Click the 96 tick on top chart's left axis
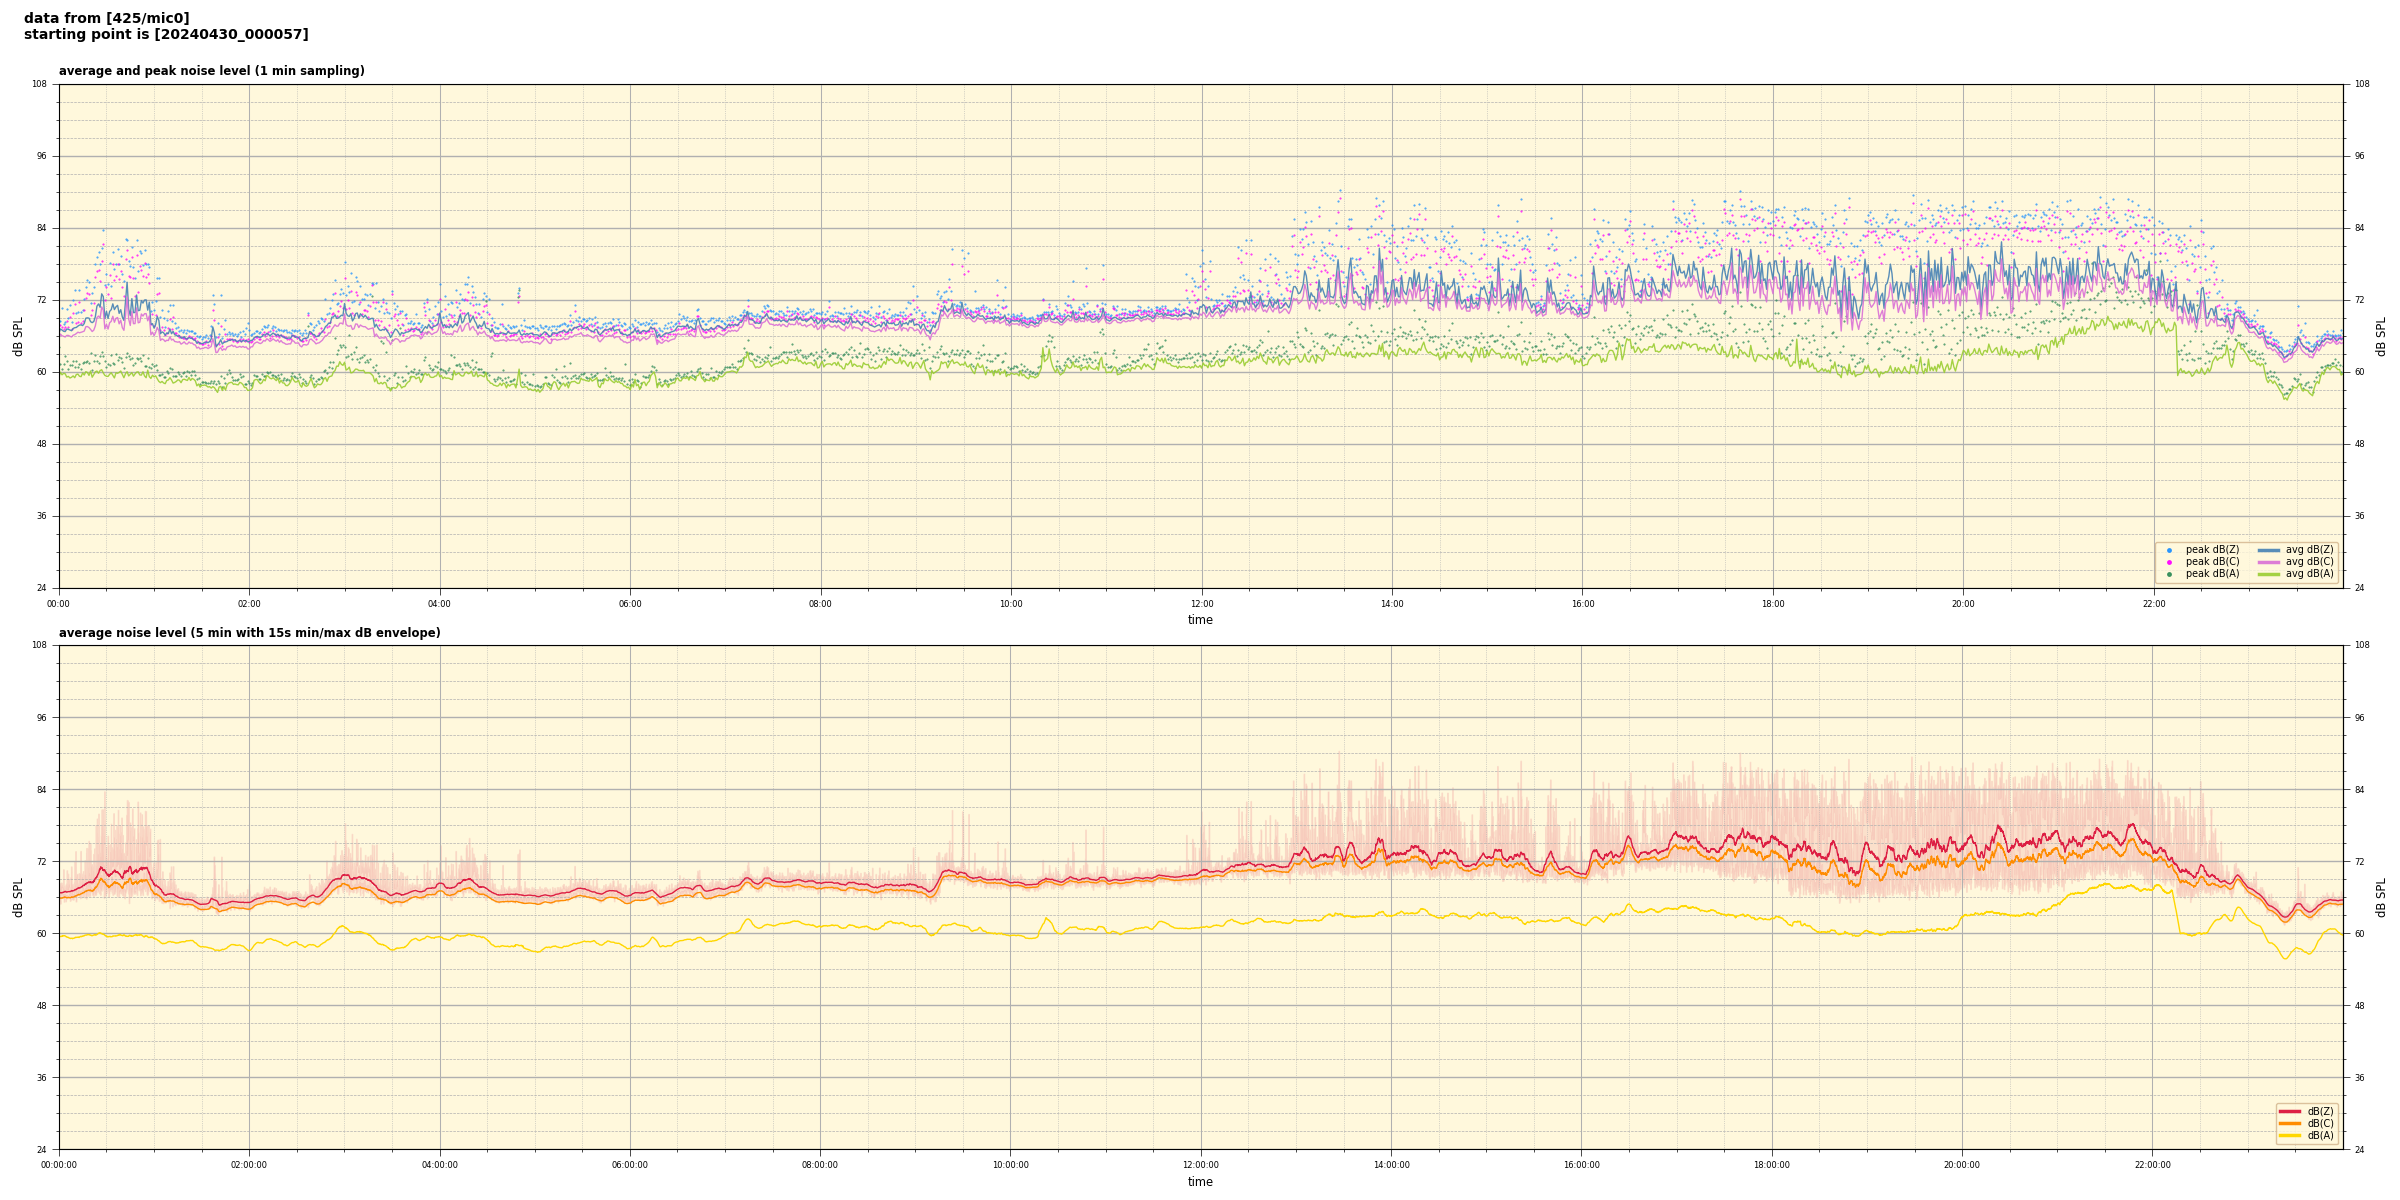This screenshot has width=2400, height=1200. (x=40, y=156)
